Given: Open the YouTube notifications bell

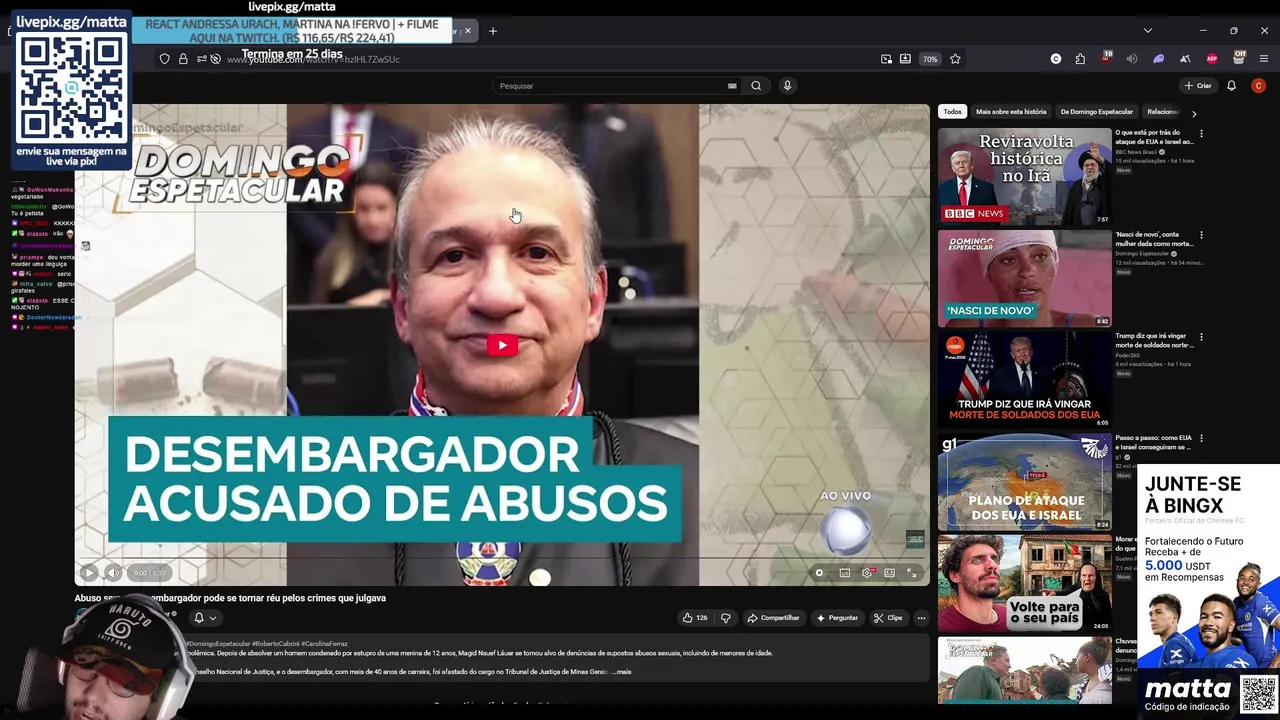Looking at the screenshot, I should pos(1232,86).
